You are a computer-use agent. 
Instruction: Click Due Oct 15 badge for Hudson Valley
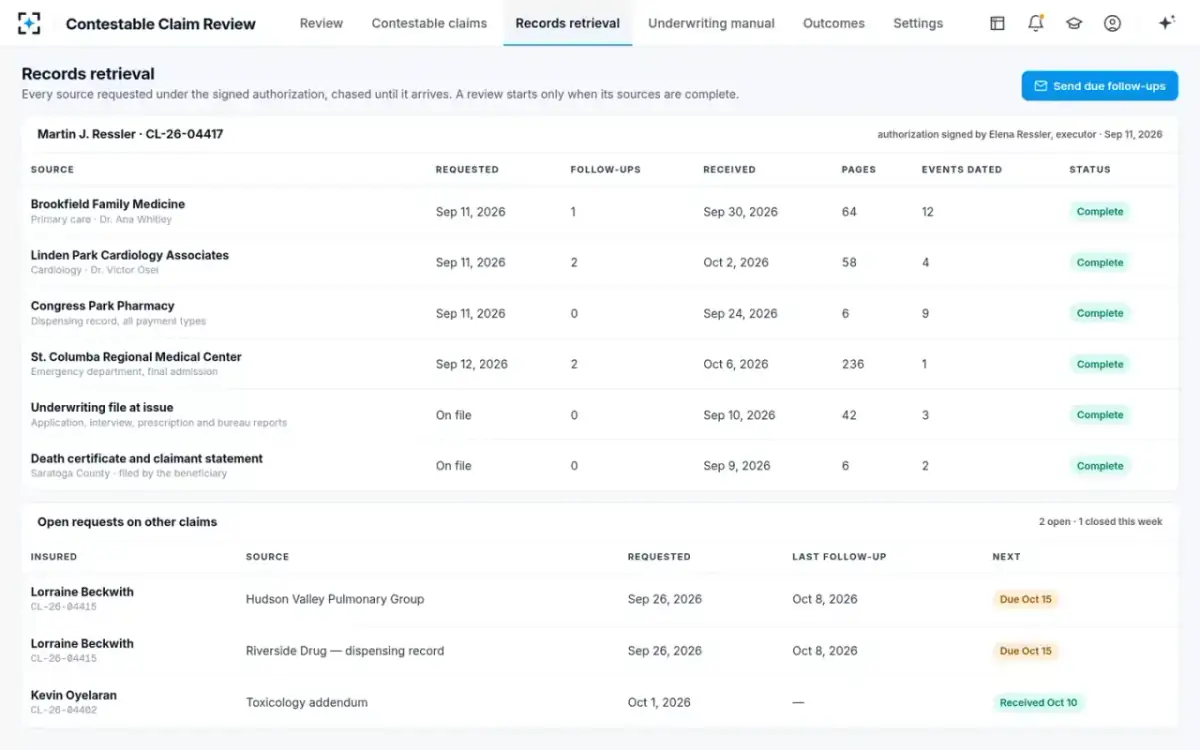pyautogui.click(x=1025, y=600)
